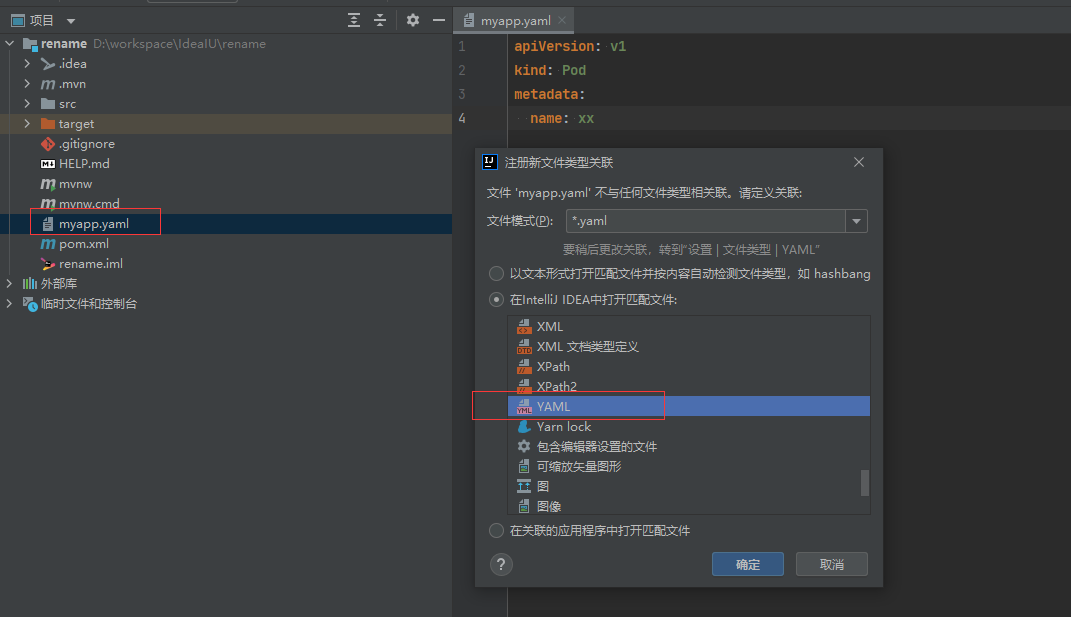Viewport: 1071px width, 617px height.
Task: Choose 包含编辑器设置的文件 in the list
Action: [688, 447]
